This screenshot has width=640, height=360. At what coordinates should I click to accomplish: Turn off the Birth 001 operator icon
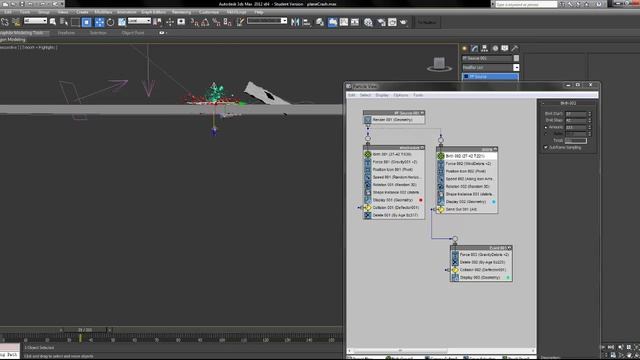pyautogui.click(x=368, y=154)
